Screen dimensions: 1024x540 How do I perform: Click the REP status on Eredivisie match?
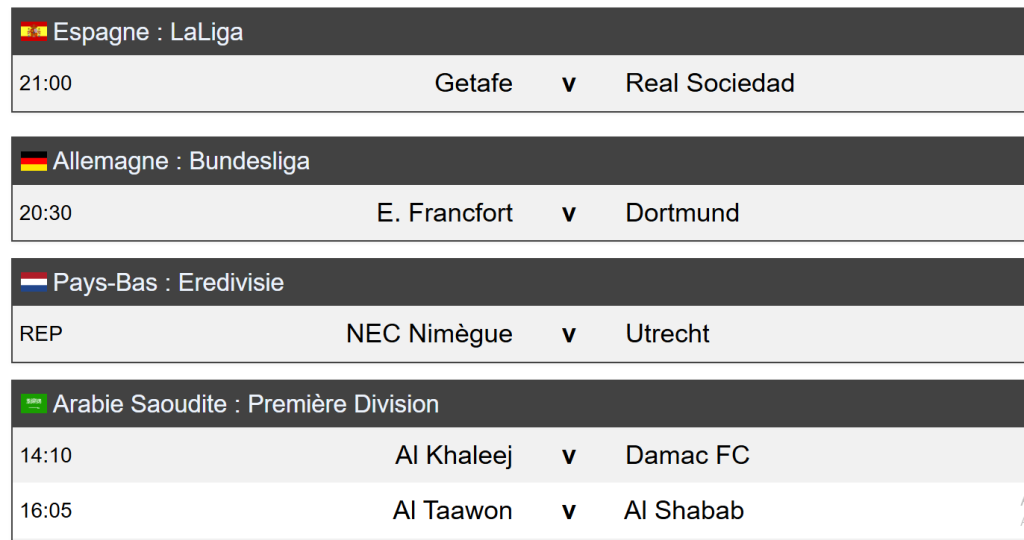[41, 334]
